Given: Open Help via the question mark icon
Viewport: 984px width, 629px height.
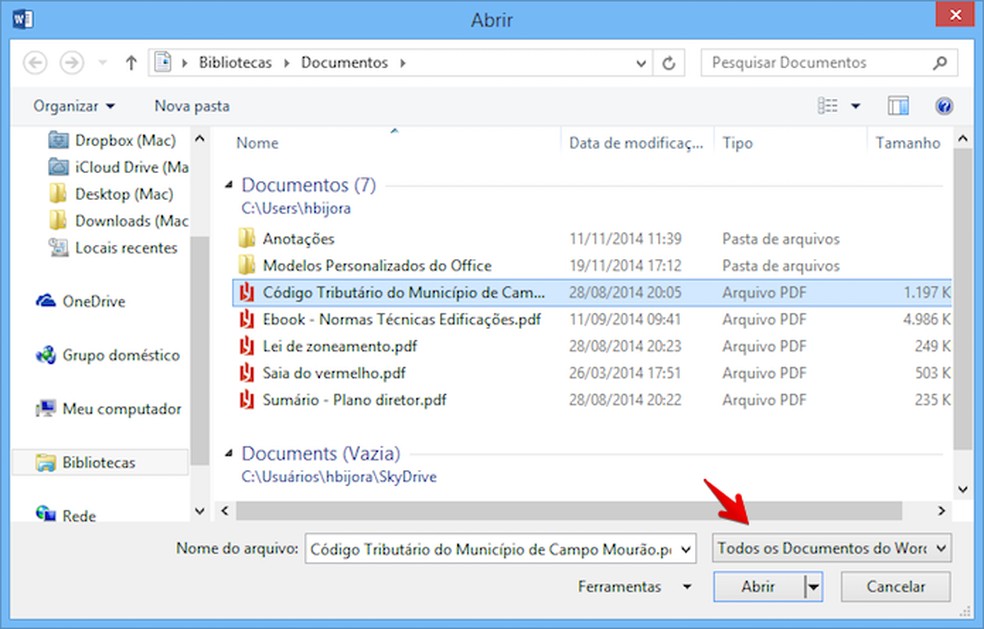Looking at the screenshot, I should tap(944, 105).
